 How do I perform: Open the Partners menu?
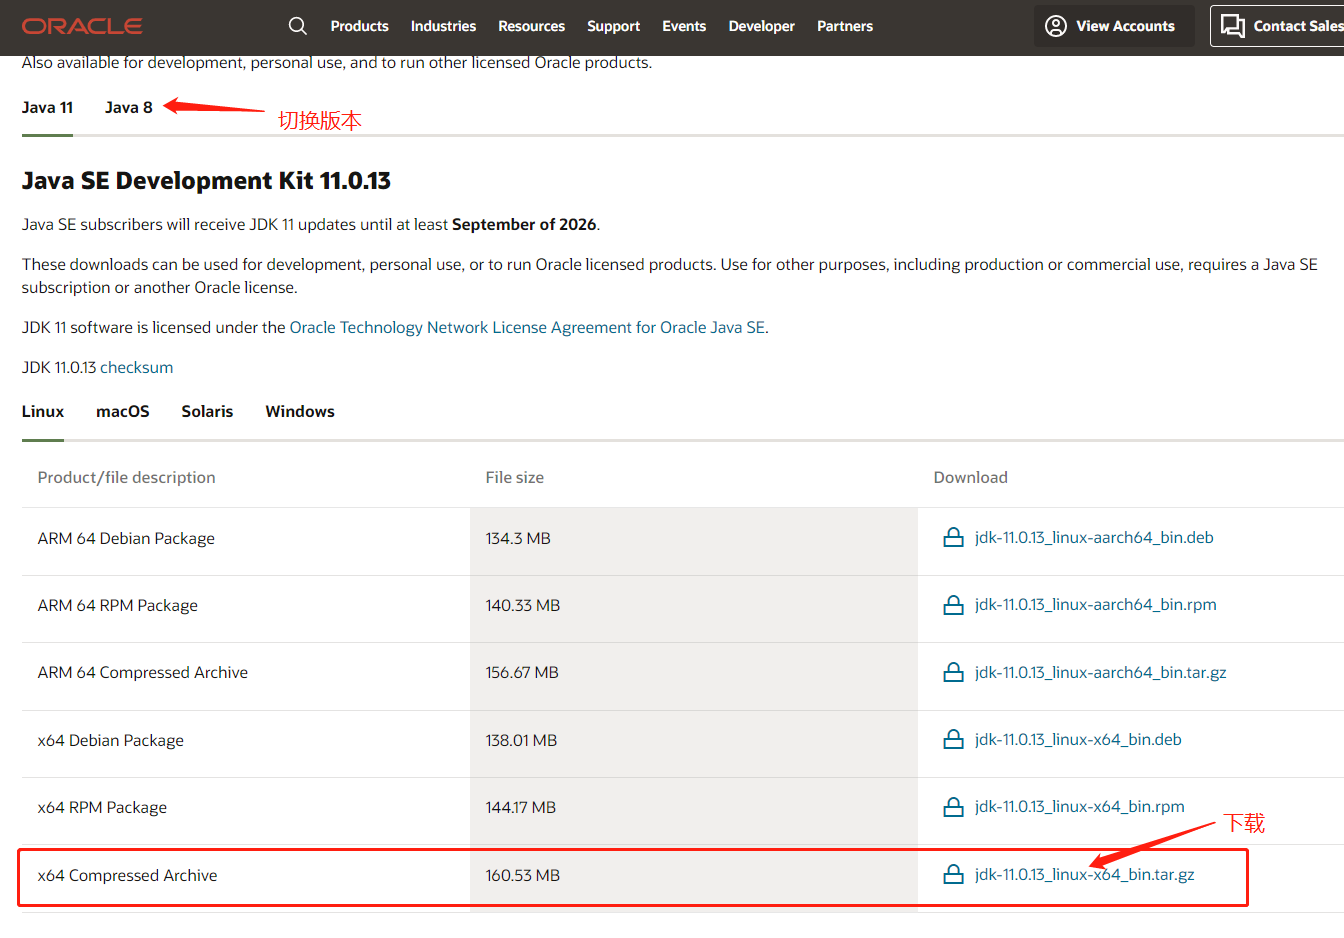click(x=845, y=26)
